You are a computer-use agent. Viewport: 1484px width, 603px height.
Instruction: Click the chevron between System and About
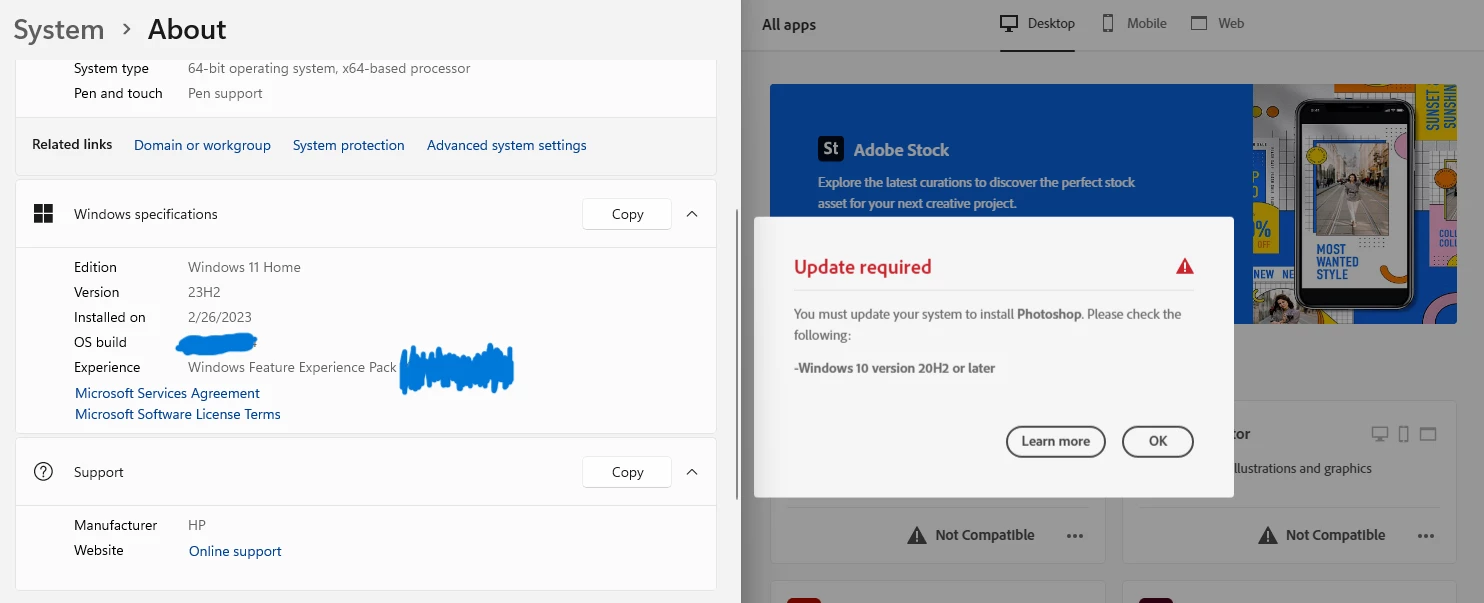(x=126, y=30)
